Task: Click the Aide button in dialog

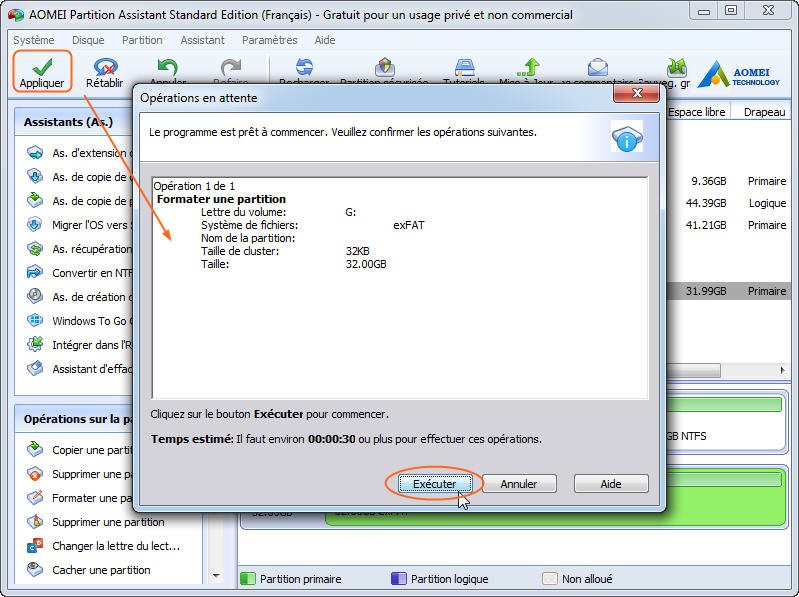Action: click(x=611, y=484)
